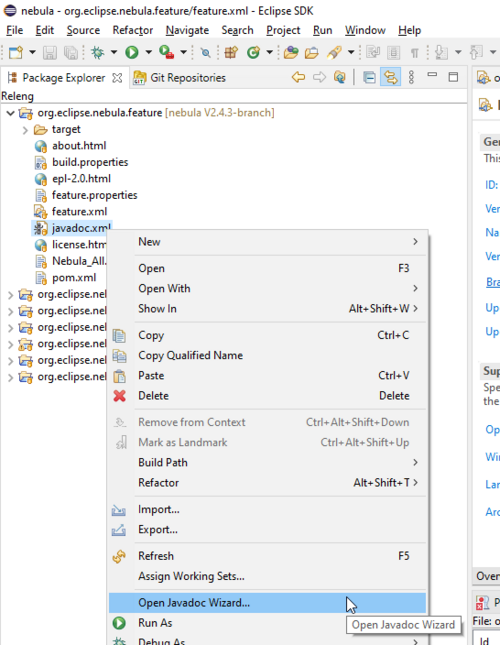Open the Window menu
Screen dimensions: 500x645
tap(365, 30)
